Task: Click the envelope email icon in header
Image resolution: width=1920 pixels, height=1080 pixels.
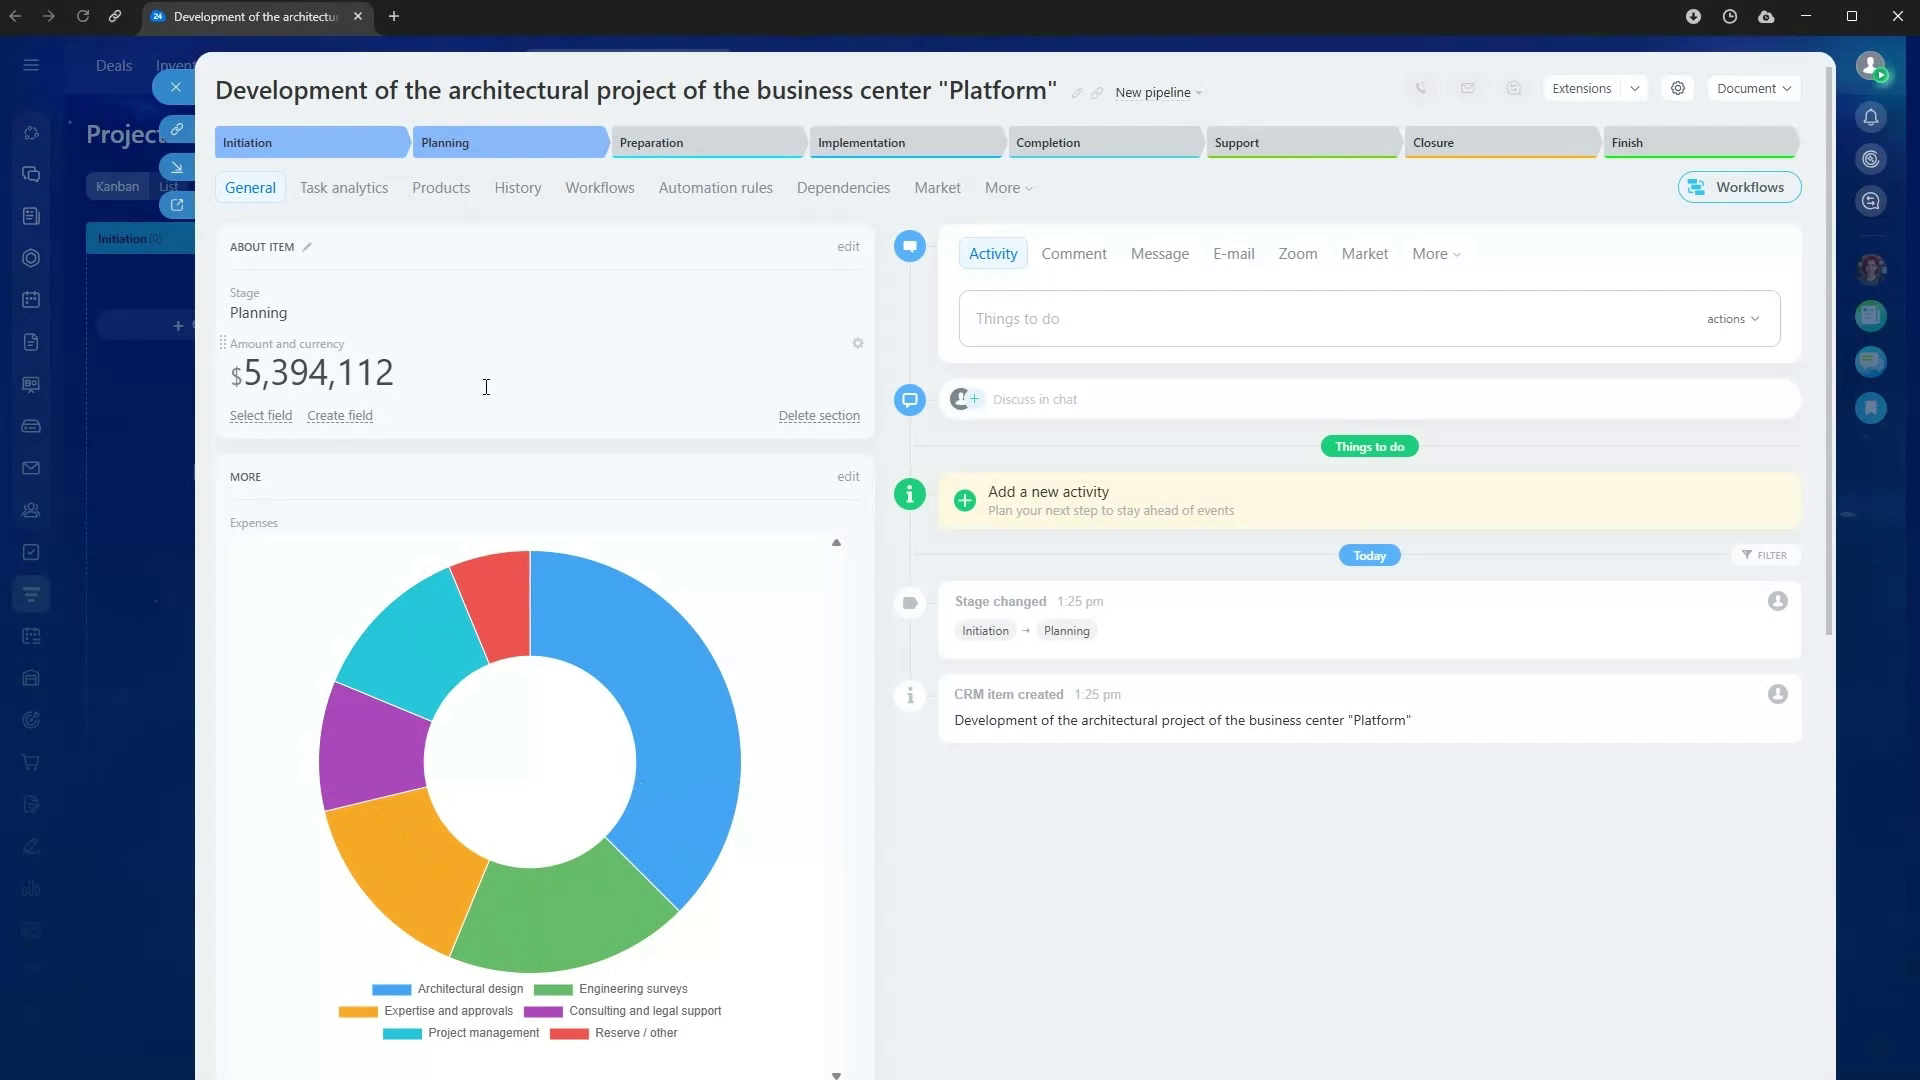Action: point(1467,88)
